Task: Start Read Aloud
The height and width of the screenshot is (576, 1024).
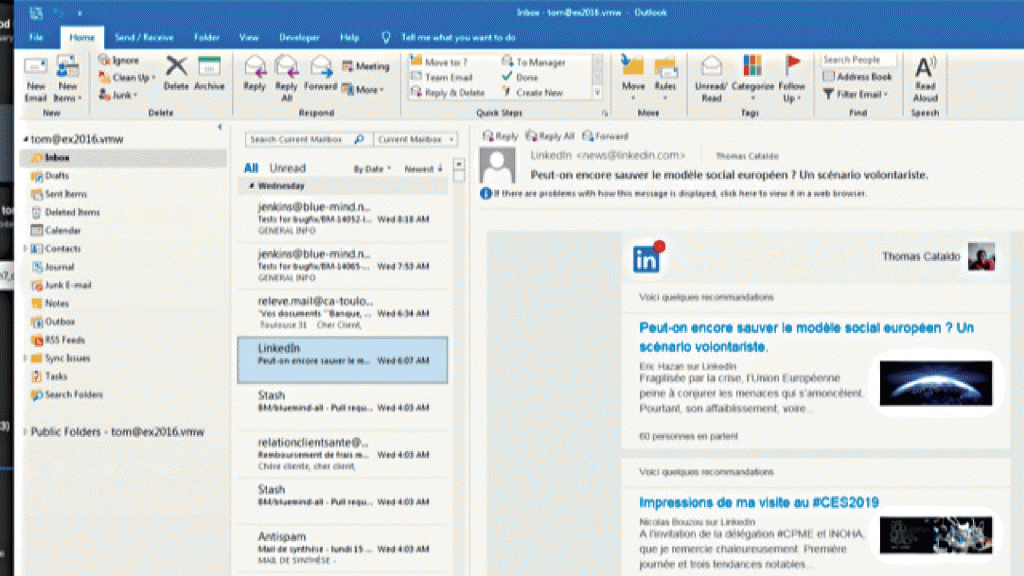Action: click(x=925, y=78)
